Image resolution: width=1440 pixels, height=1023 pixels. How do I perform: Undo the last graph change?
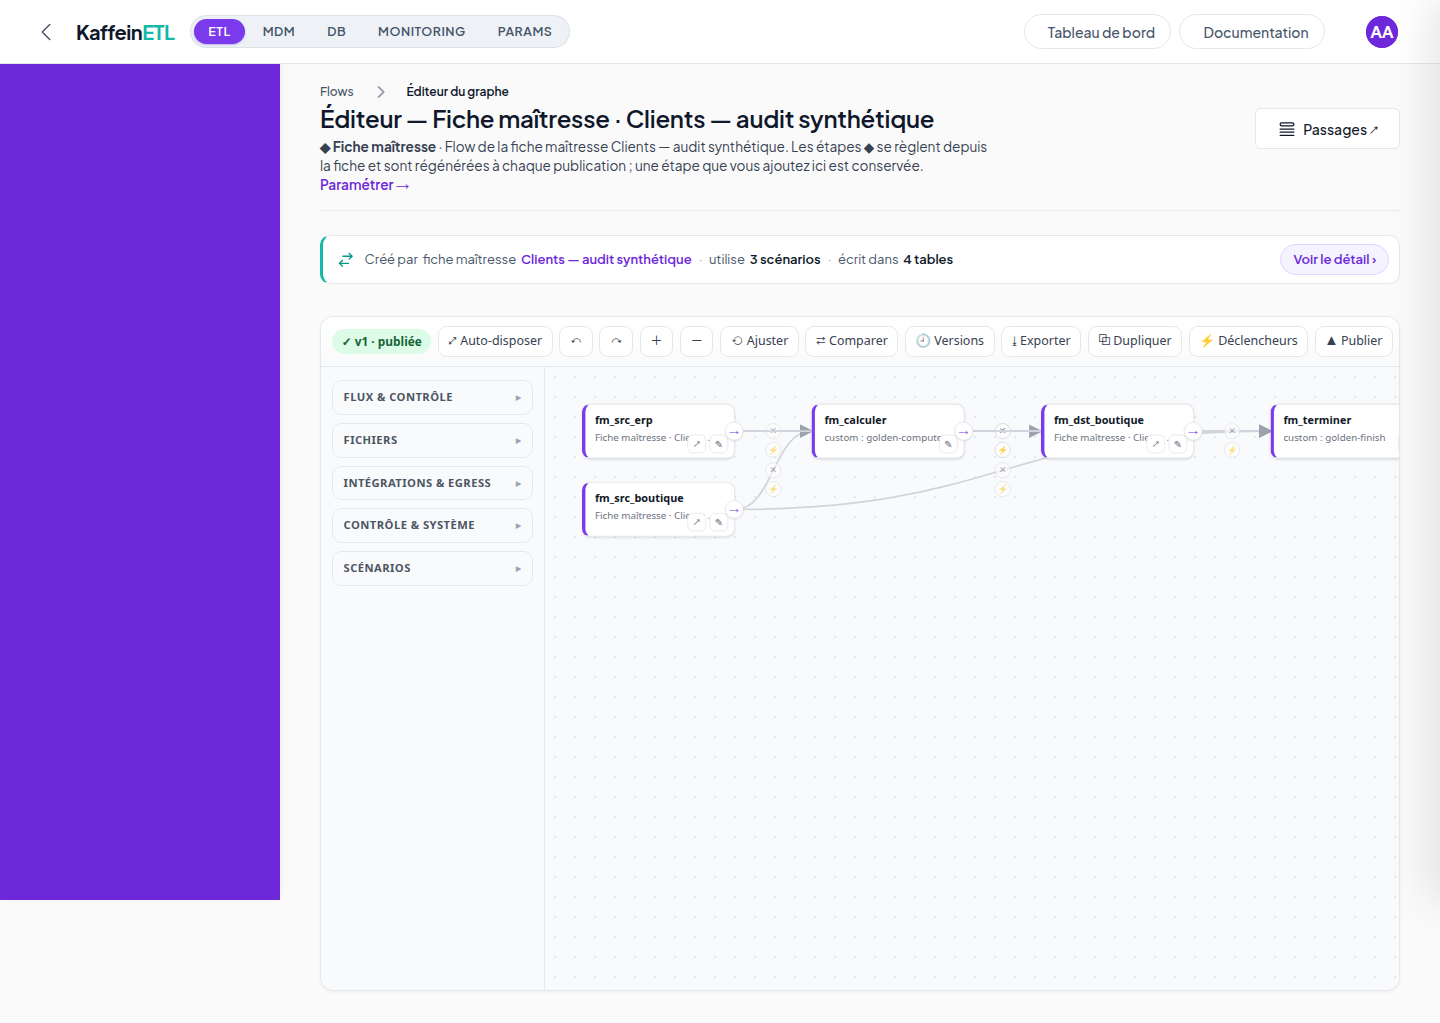click(x=576, y=341)
